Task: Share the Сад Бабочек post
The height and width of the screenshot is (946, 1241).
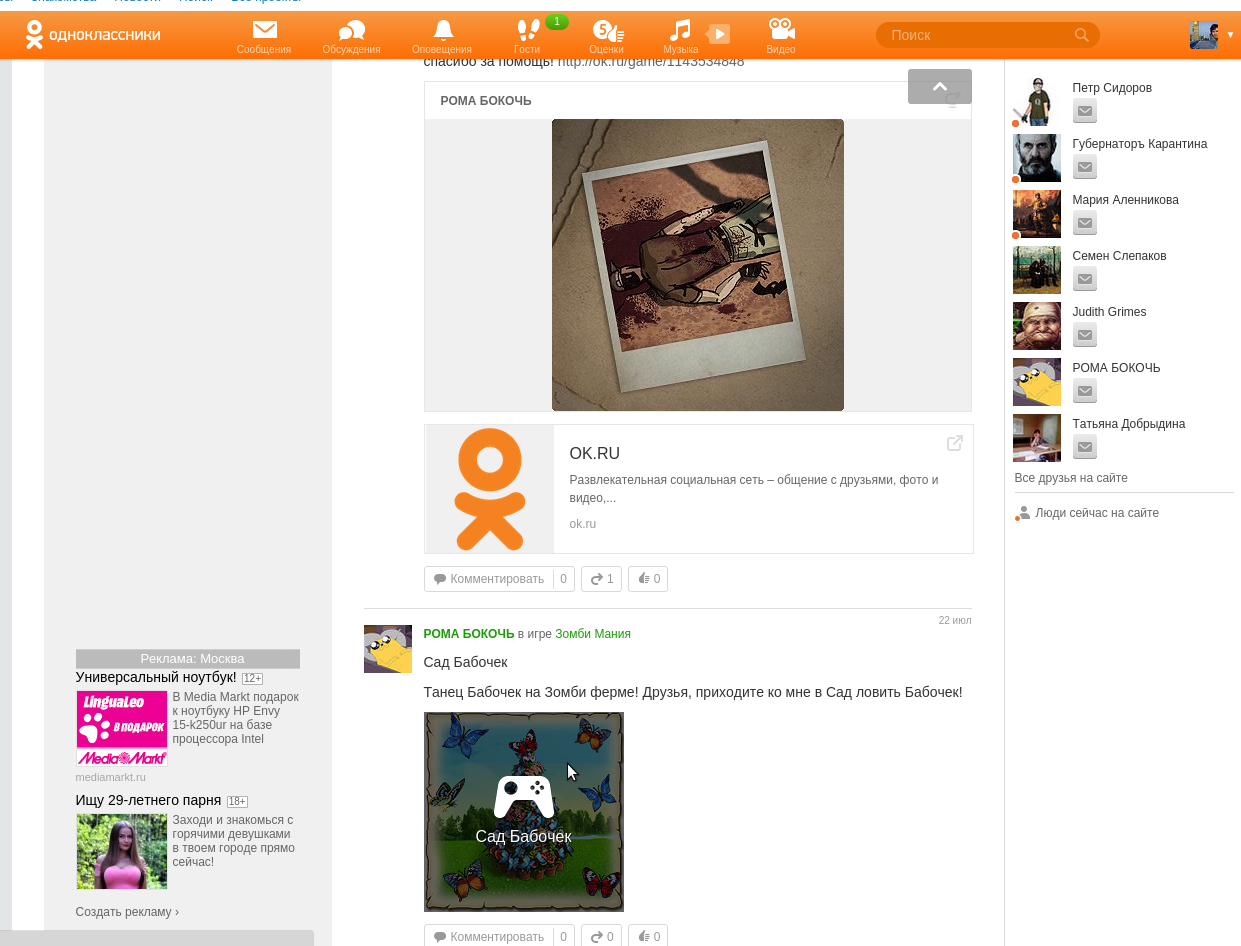Action: tap(601, 937)
